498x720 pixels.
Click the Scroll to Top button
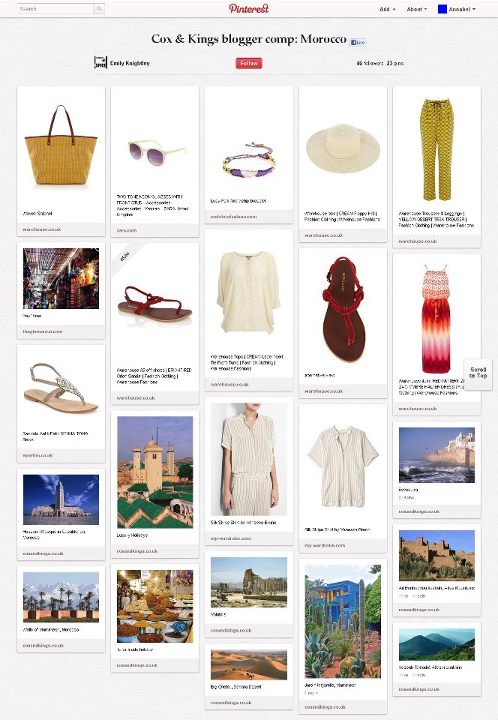478,372
